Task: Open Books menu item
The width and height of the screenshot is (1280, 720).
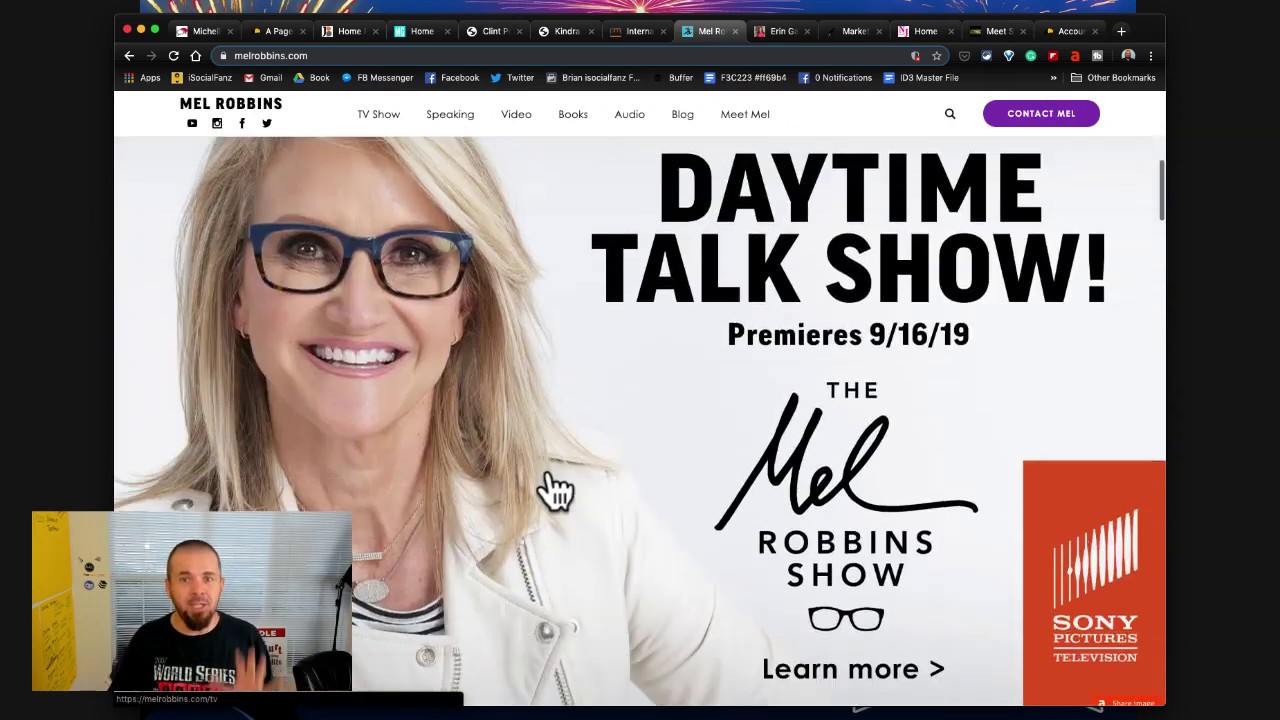Action: pos(573,114)
